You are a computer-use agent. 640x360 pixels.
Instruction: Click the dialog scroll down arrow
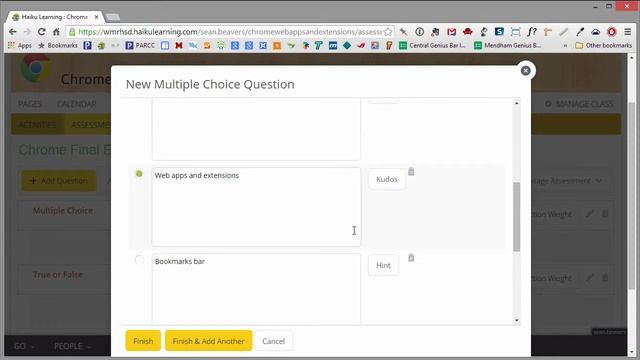click(517, 320)
